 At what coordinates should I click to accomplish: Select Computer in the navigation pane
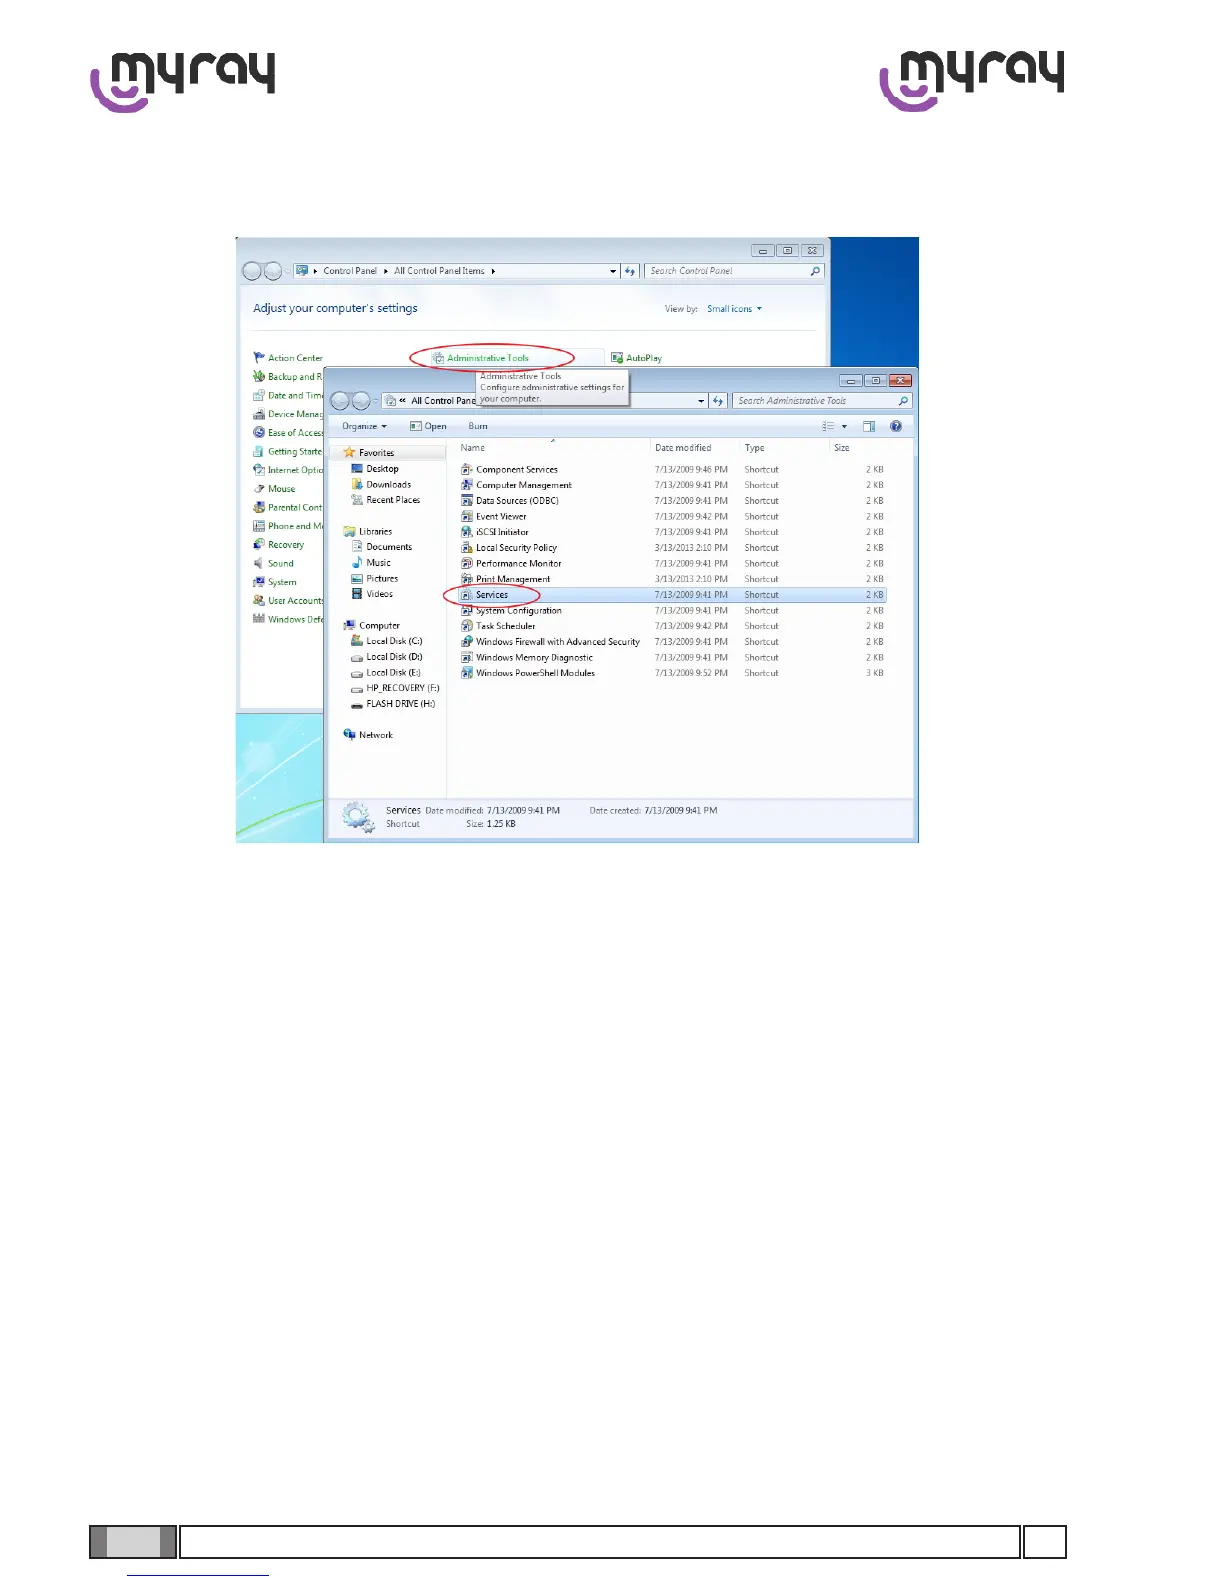(372, 626)
